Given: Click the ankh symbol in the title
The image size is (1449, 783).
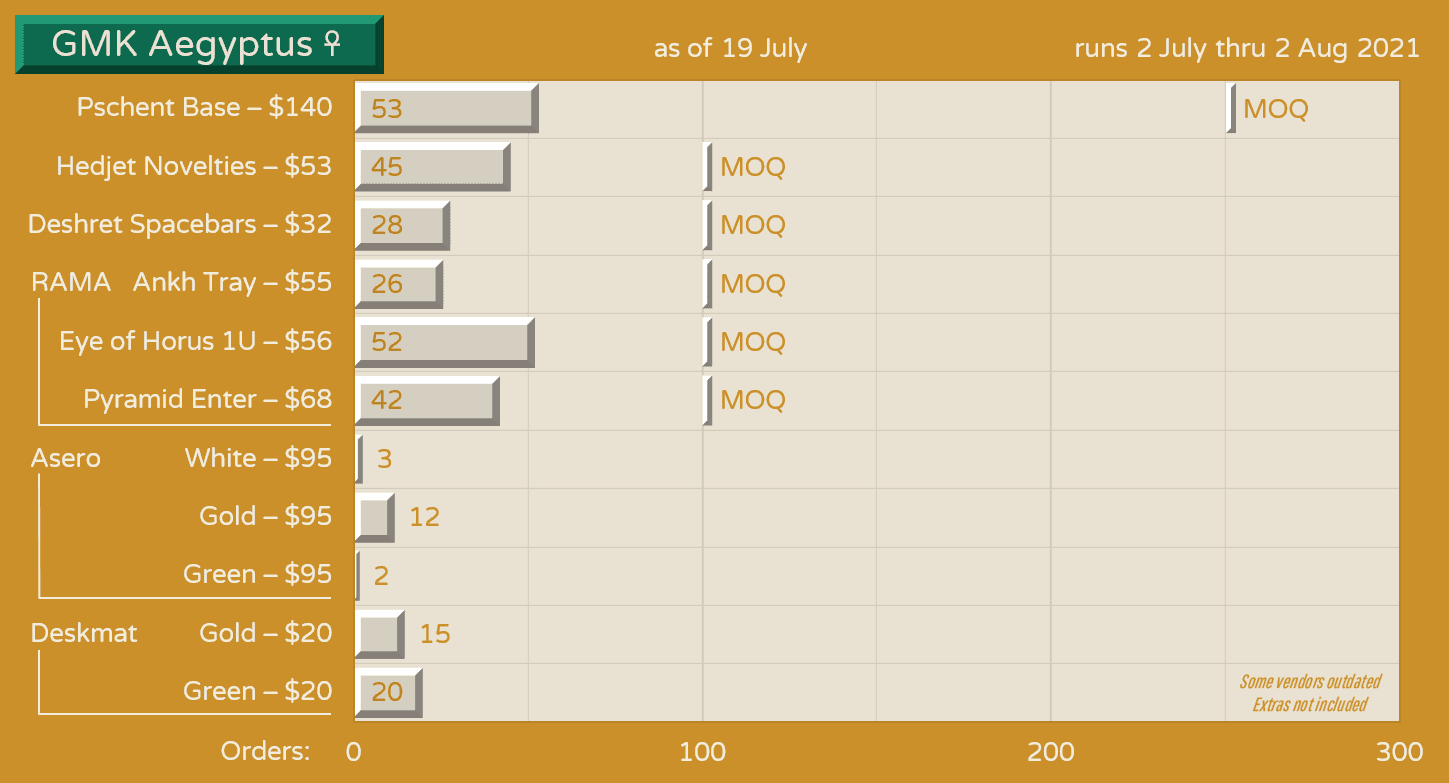Looking at the screenshot, I should (332, 44).
